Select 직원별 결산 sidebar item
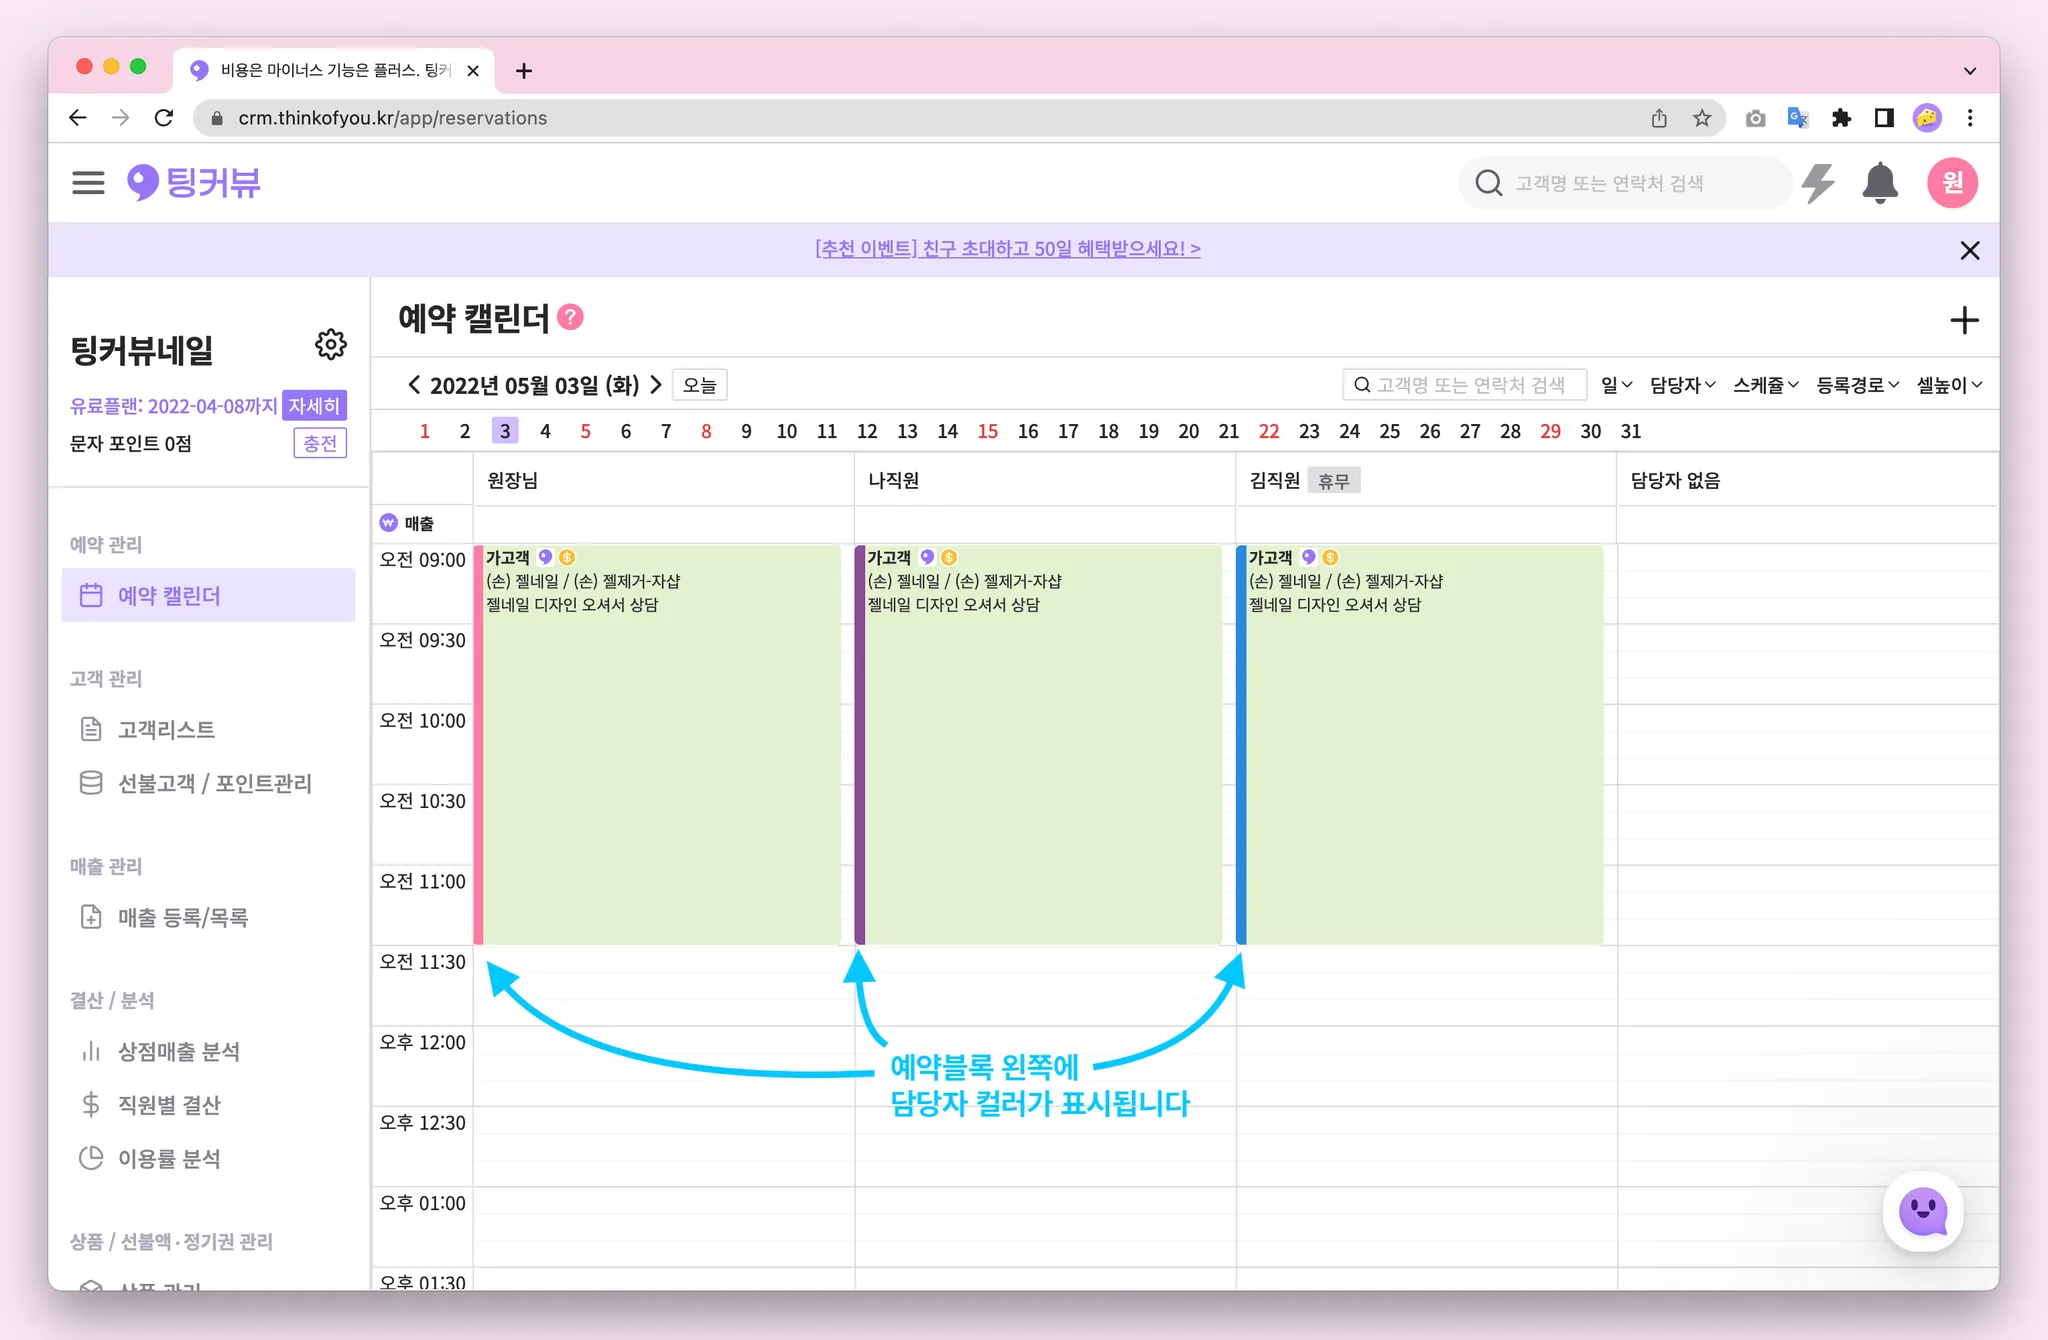Viewport: 2048px width, 1340px height. [169, 1105]
